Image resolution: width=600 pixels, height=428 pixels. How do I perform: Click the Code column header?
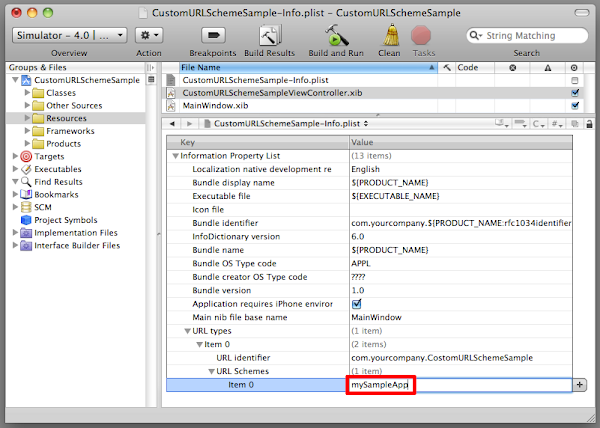coord(475,68)
